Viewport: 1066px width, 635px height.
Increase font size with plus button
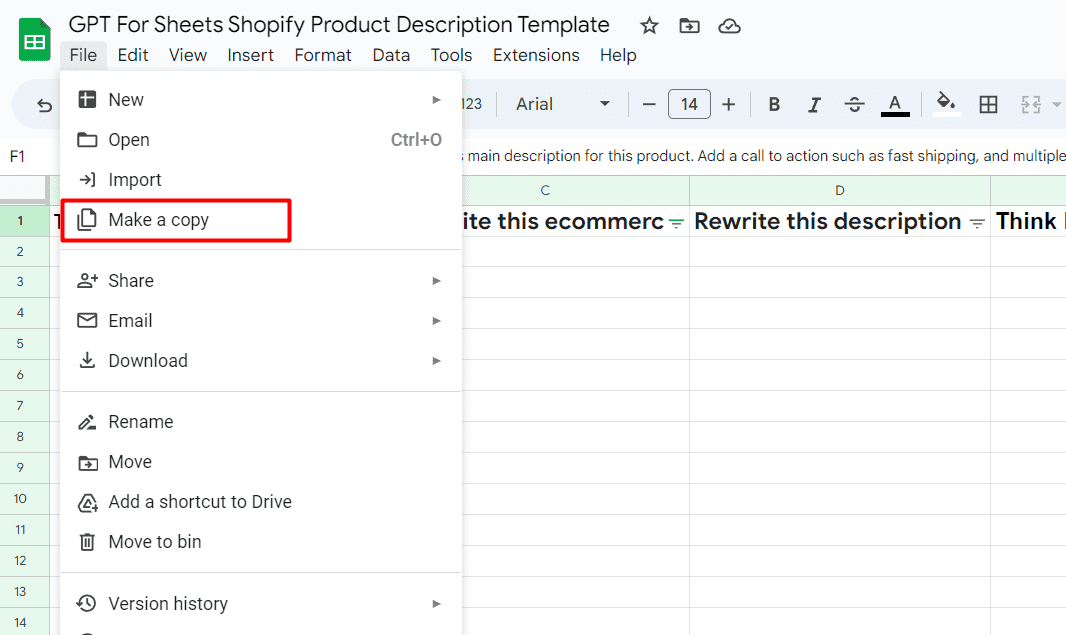click(729, 104)
